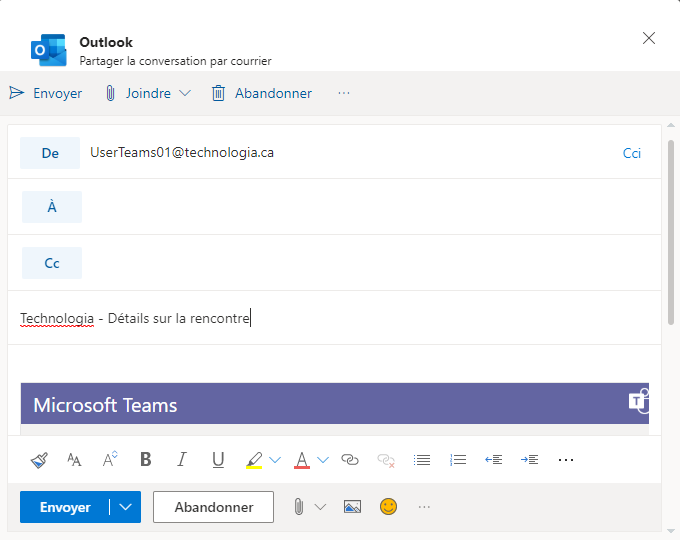680x540 pixels.
Task: Click the Joindre paperclip icon in top toolbar
Action: coord(110,93)
